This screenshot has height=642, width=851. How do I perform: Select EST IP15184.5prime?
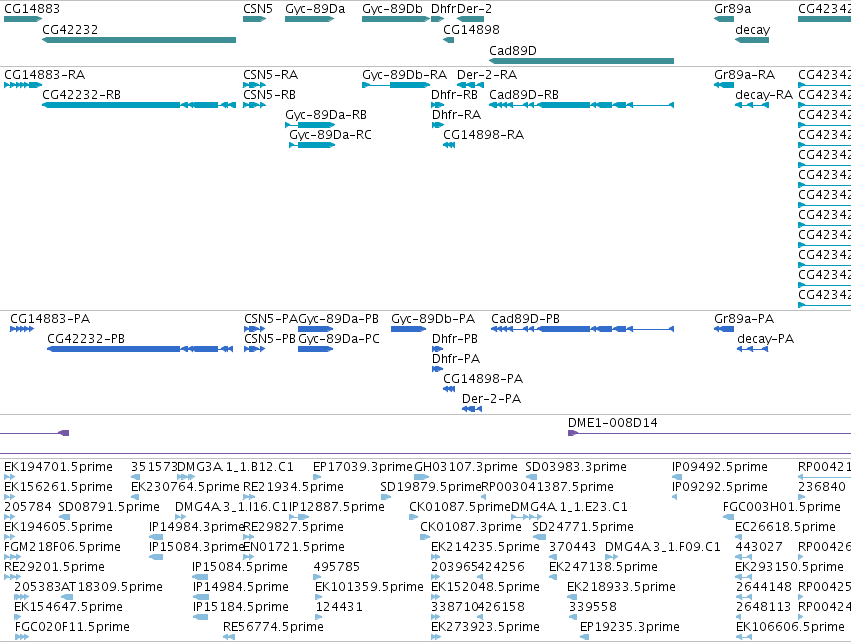point(240,607)
